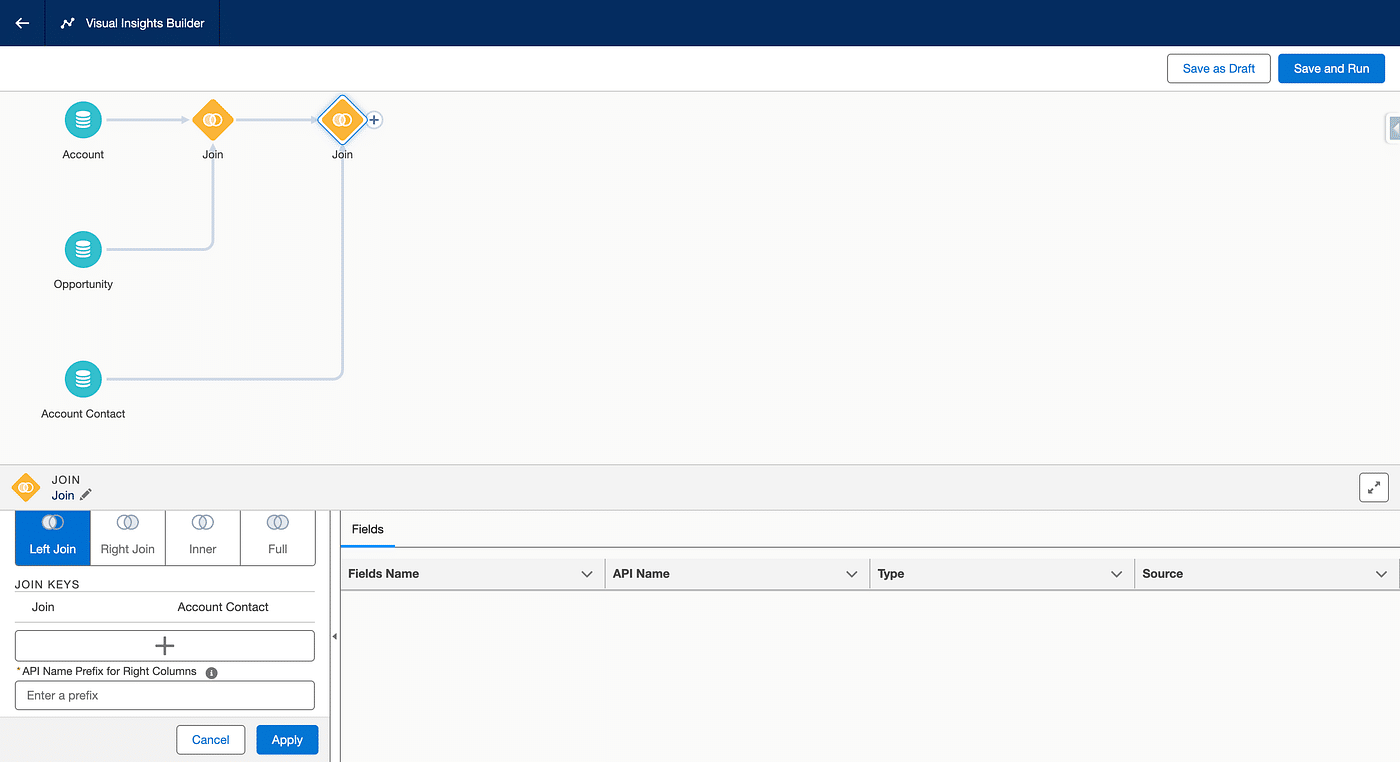This screenshot has width=1400, height=762.
Task: Click Save and Run button
Action: click(x=1331, y=68)
